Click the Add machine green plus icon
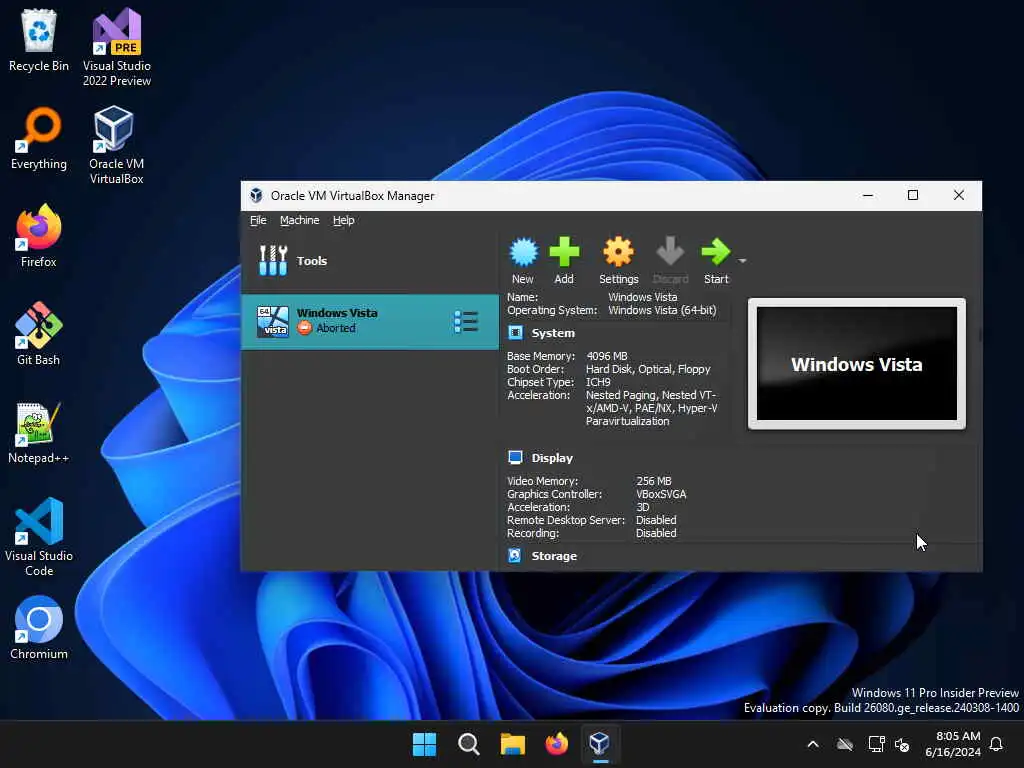The image size is (1024, 768). 564,253
